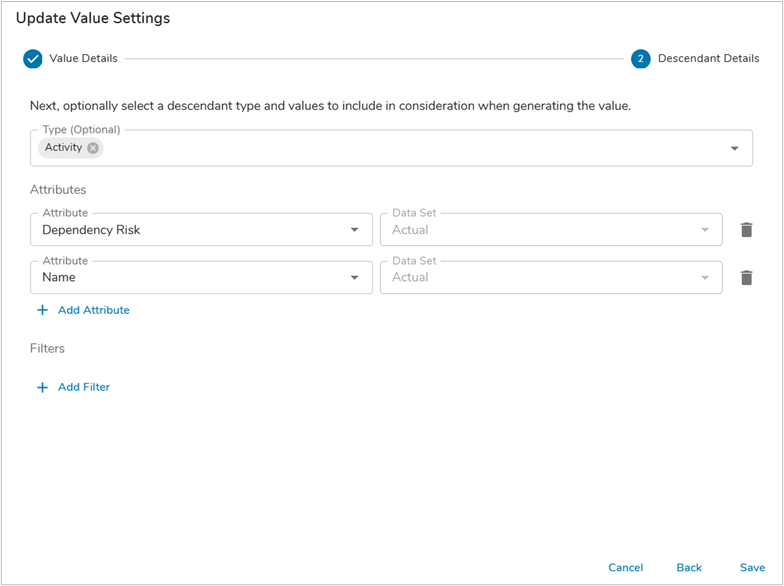Click inside the Type (Optional) input field
Screen dimensions: 784x586
[x=400, y=149]
